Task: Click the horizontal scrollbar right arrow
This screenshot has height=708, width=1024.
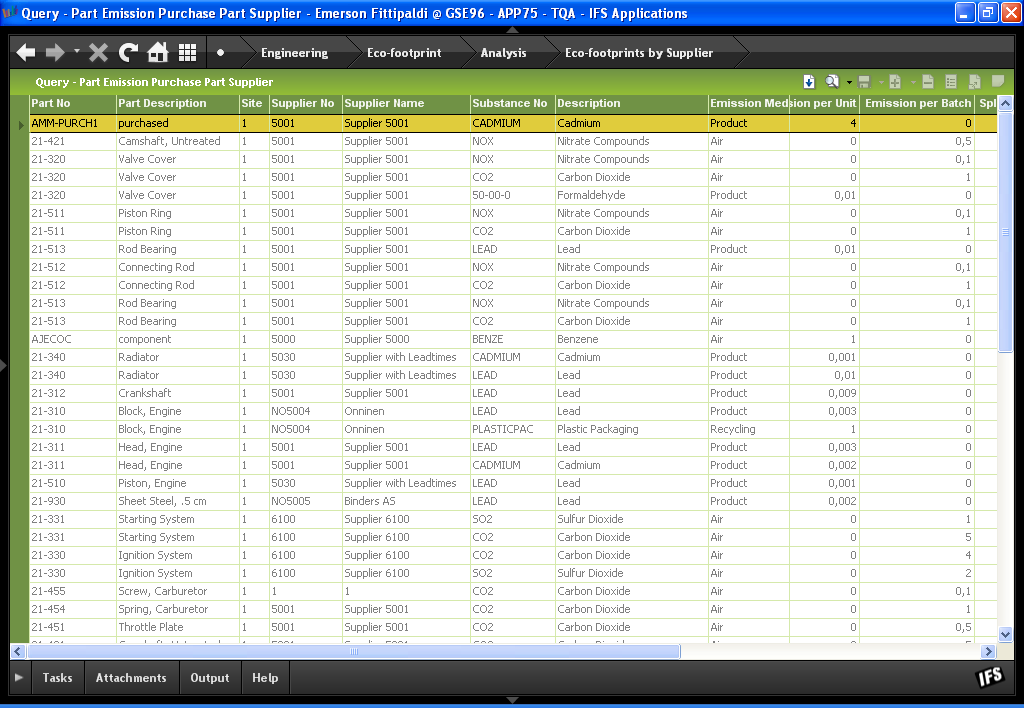Action: click(x=988, y=651)
